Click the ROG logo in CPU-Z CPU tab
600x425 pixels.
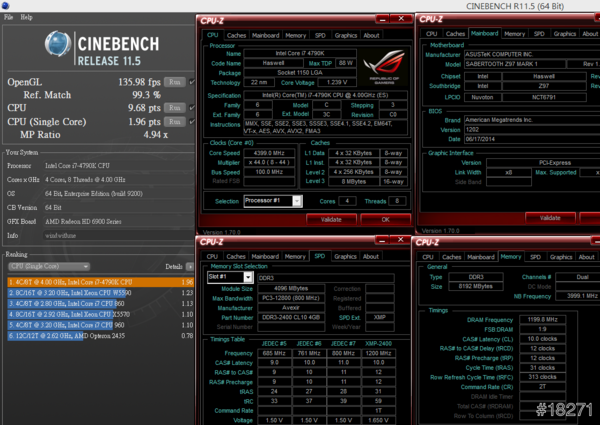pos(384,67)
